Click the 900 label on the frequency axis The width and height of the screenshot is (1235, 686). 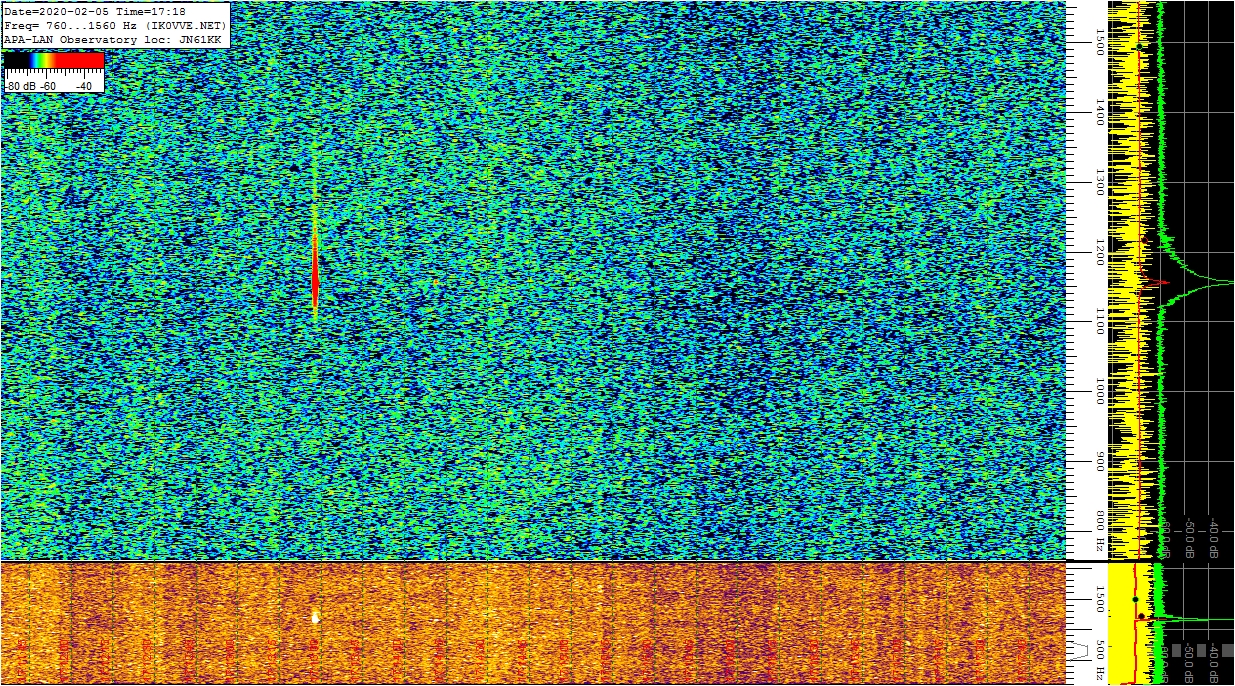pos(1100,462)
